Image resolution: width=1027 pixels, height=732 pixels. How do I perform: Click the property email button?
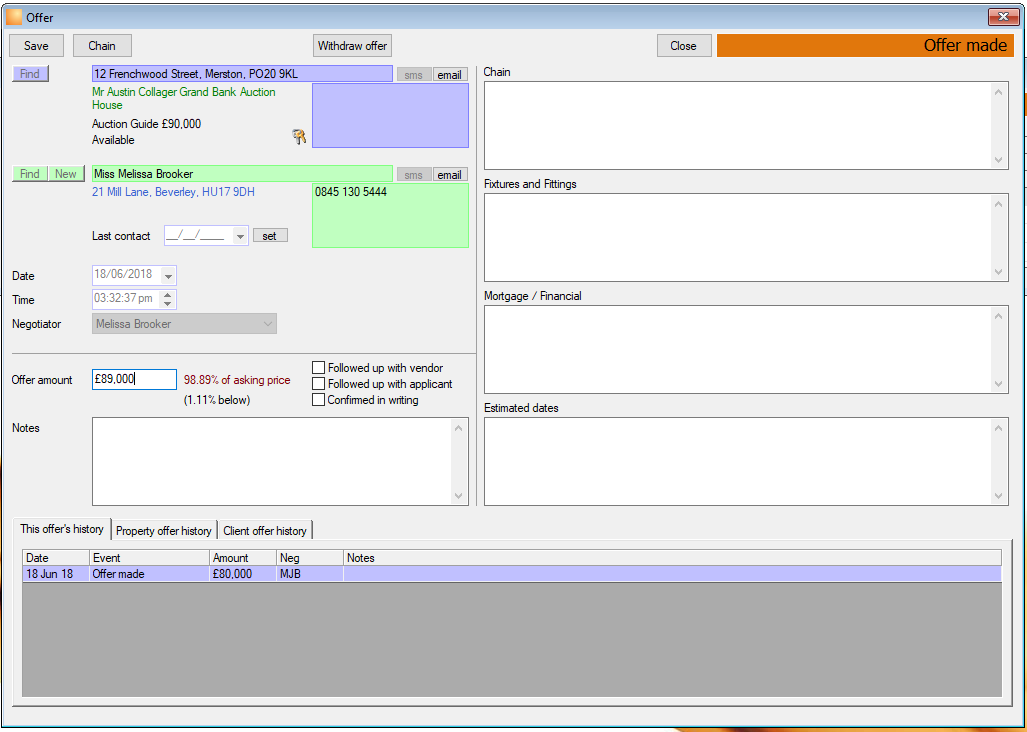[x=450, y=75]
